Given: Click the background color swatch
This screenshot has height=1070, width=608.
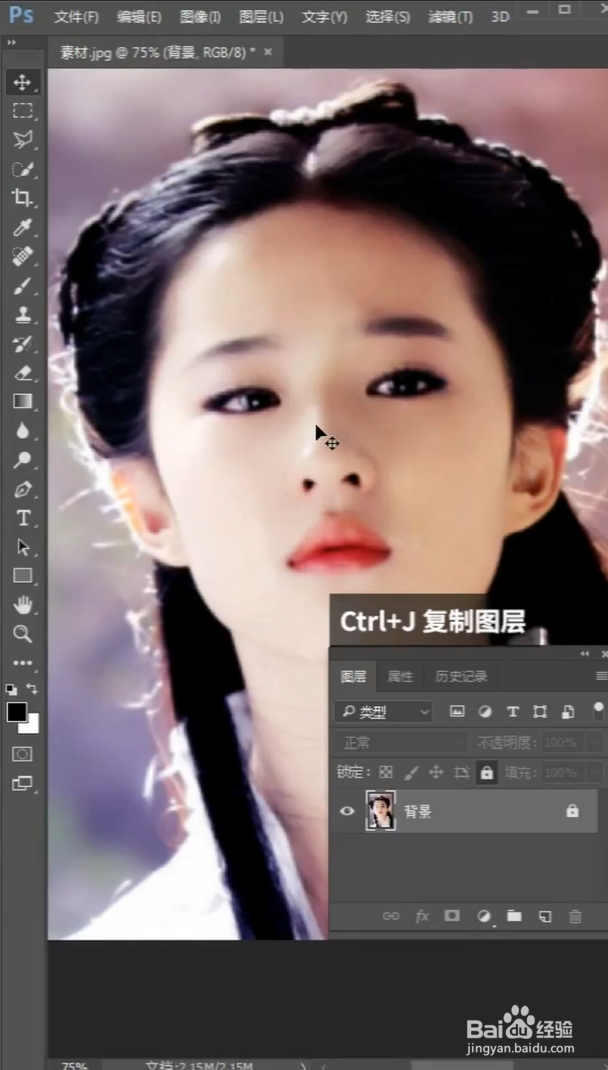Looking at the screenshot, I should pyautogui.click(x=33, y=727).
